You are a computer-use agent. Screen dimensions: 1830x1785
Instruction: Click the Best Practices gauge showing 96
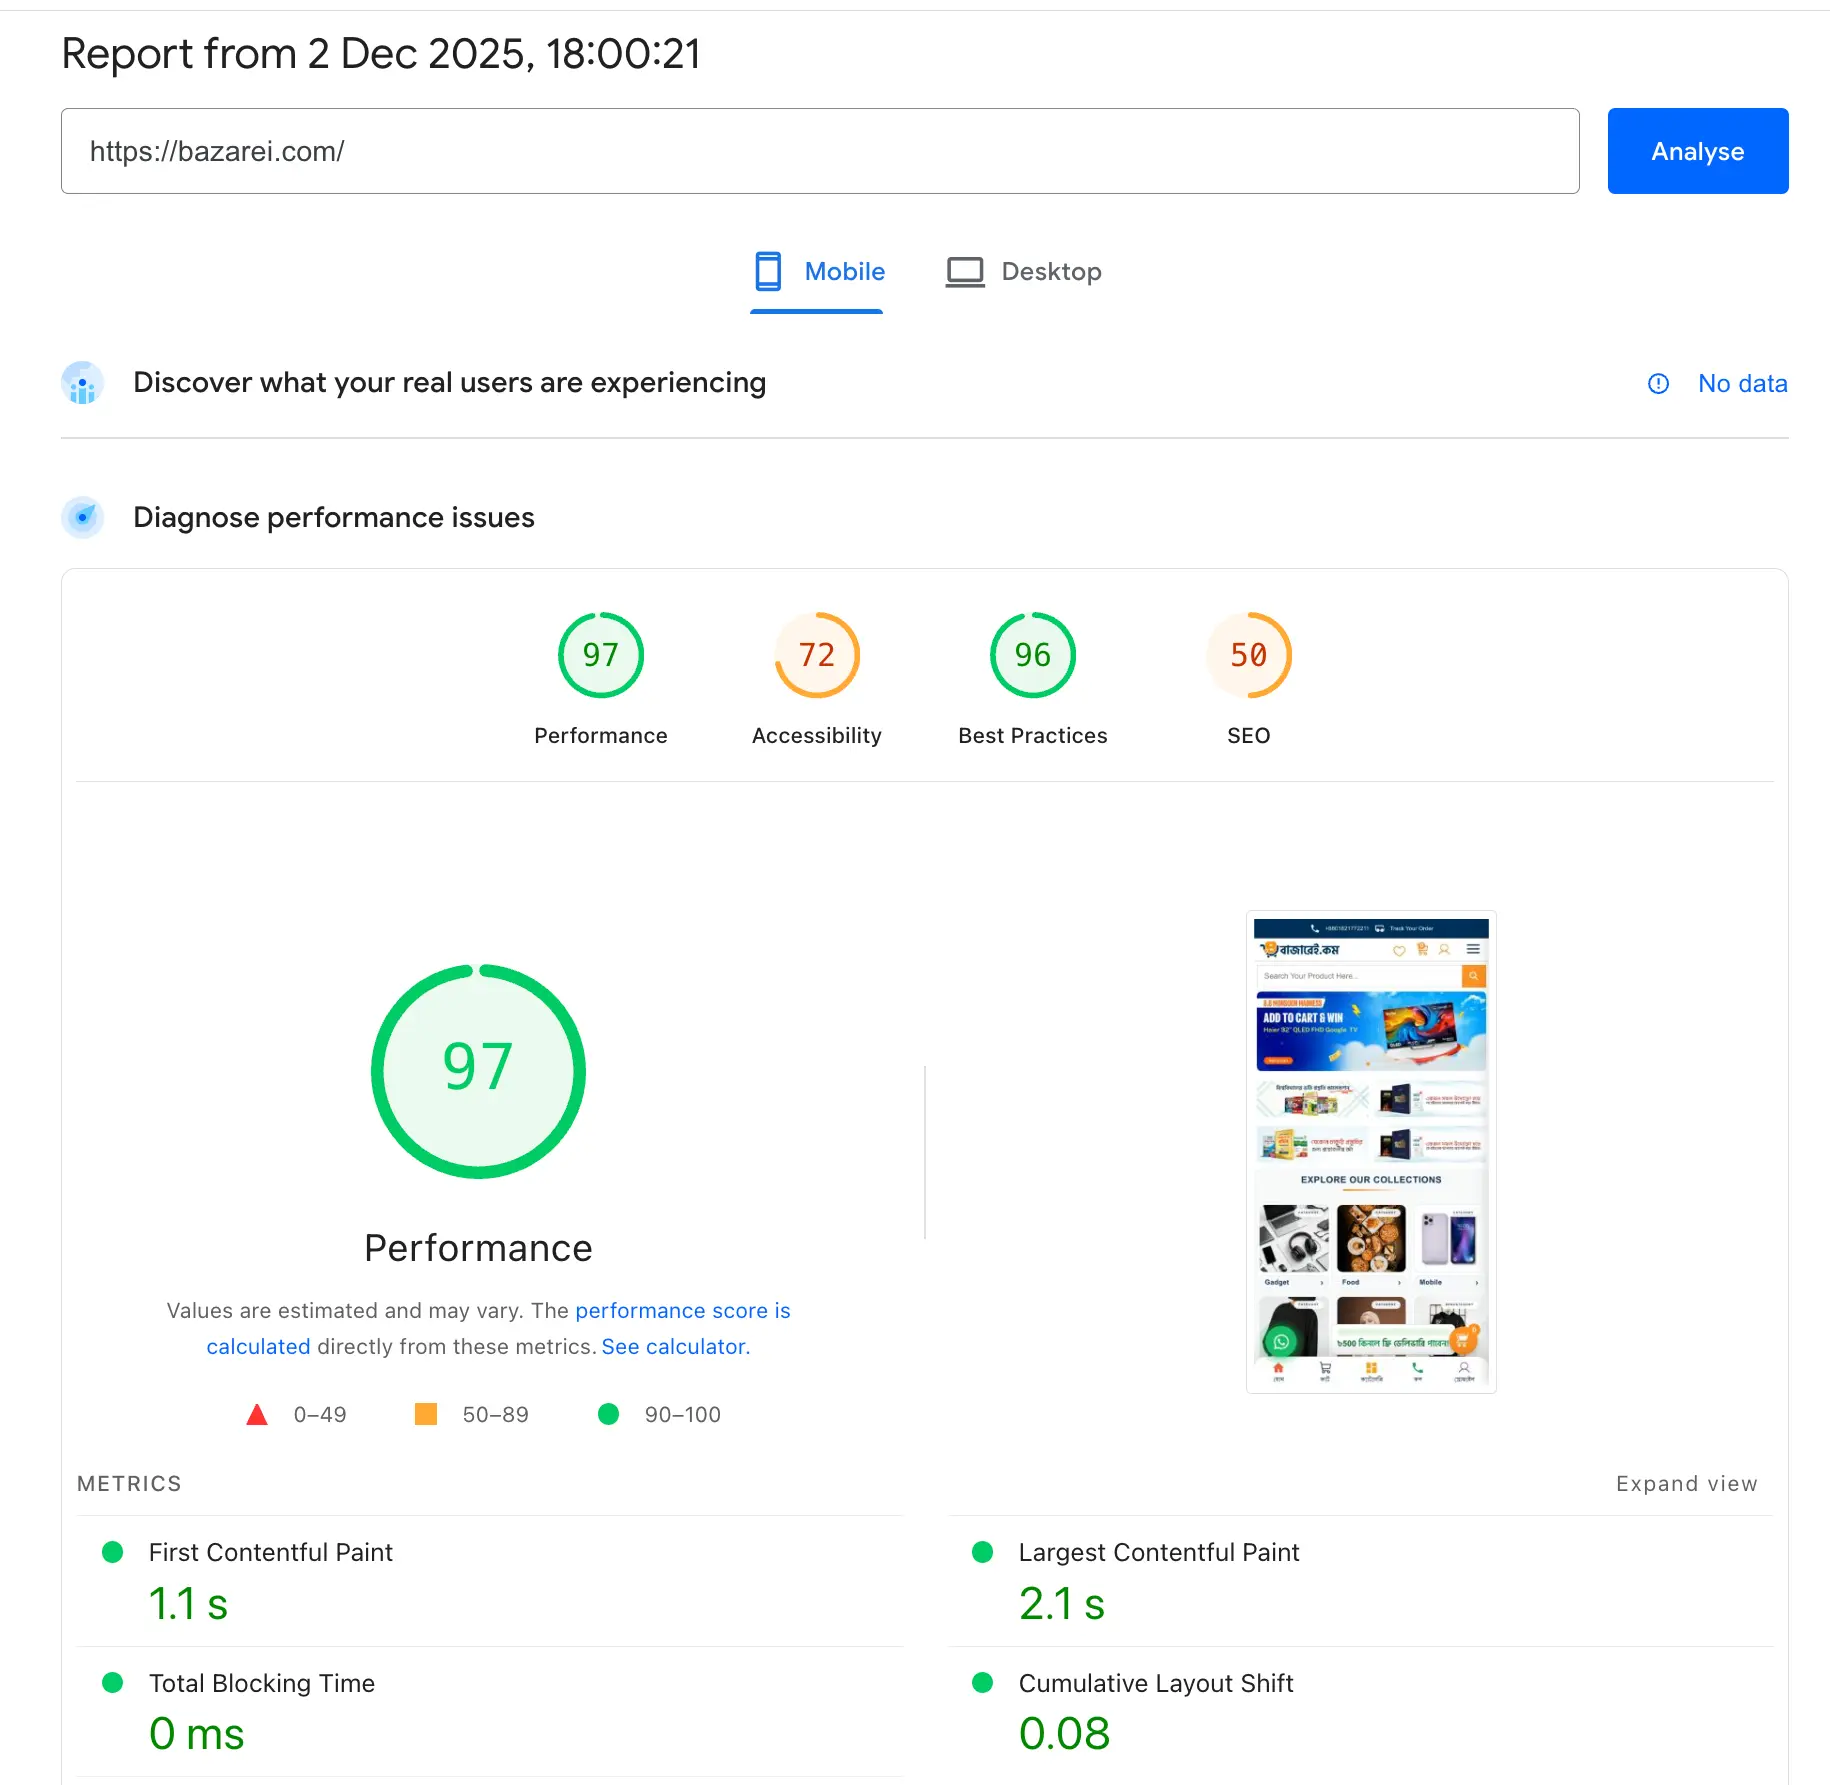(x=1032, y=655)
